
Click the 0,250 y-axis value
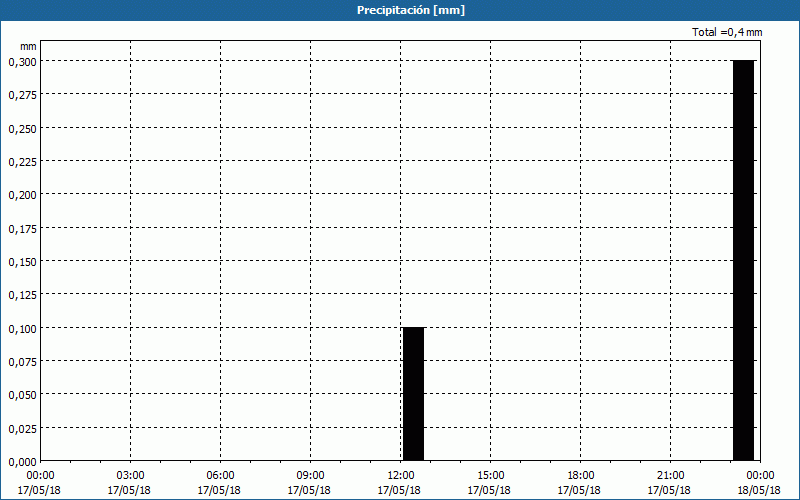click(x=22, y=128)
